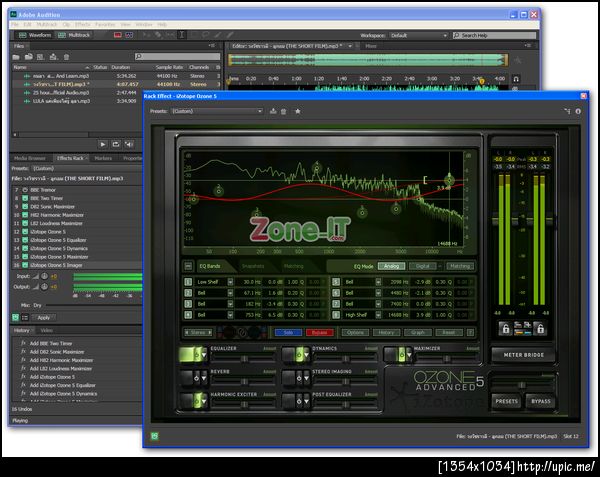Open the Effects Rack tab
The height and width of the screenshot is (477, 600).
point(70,158)
